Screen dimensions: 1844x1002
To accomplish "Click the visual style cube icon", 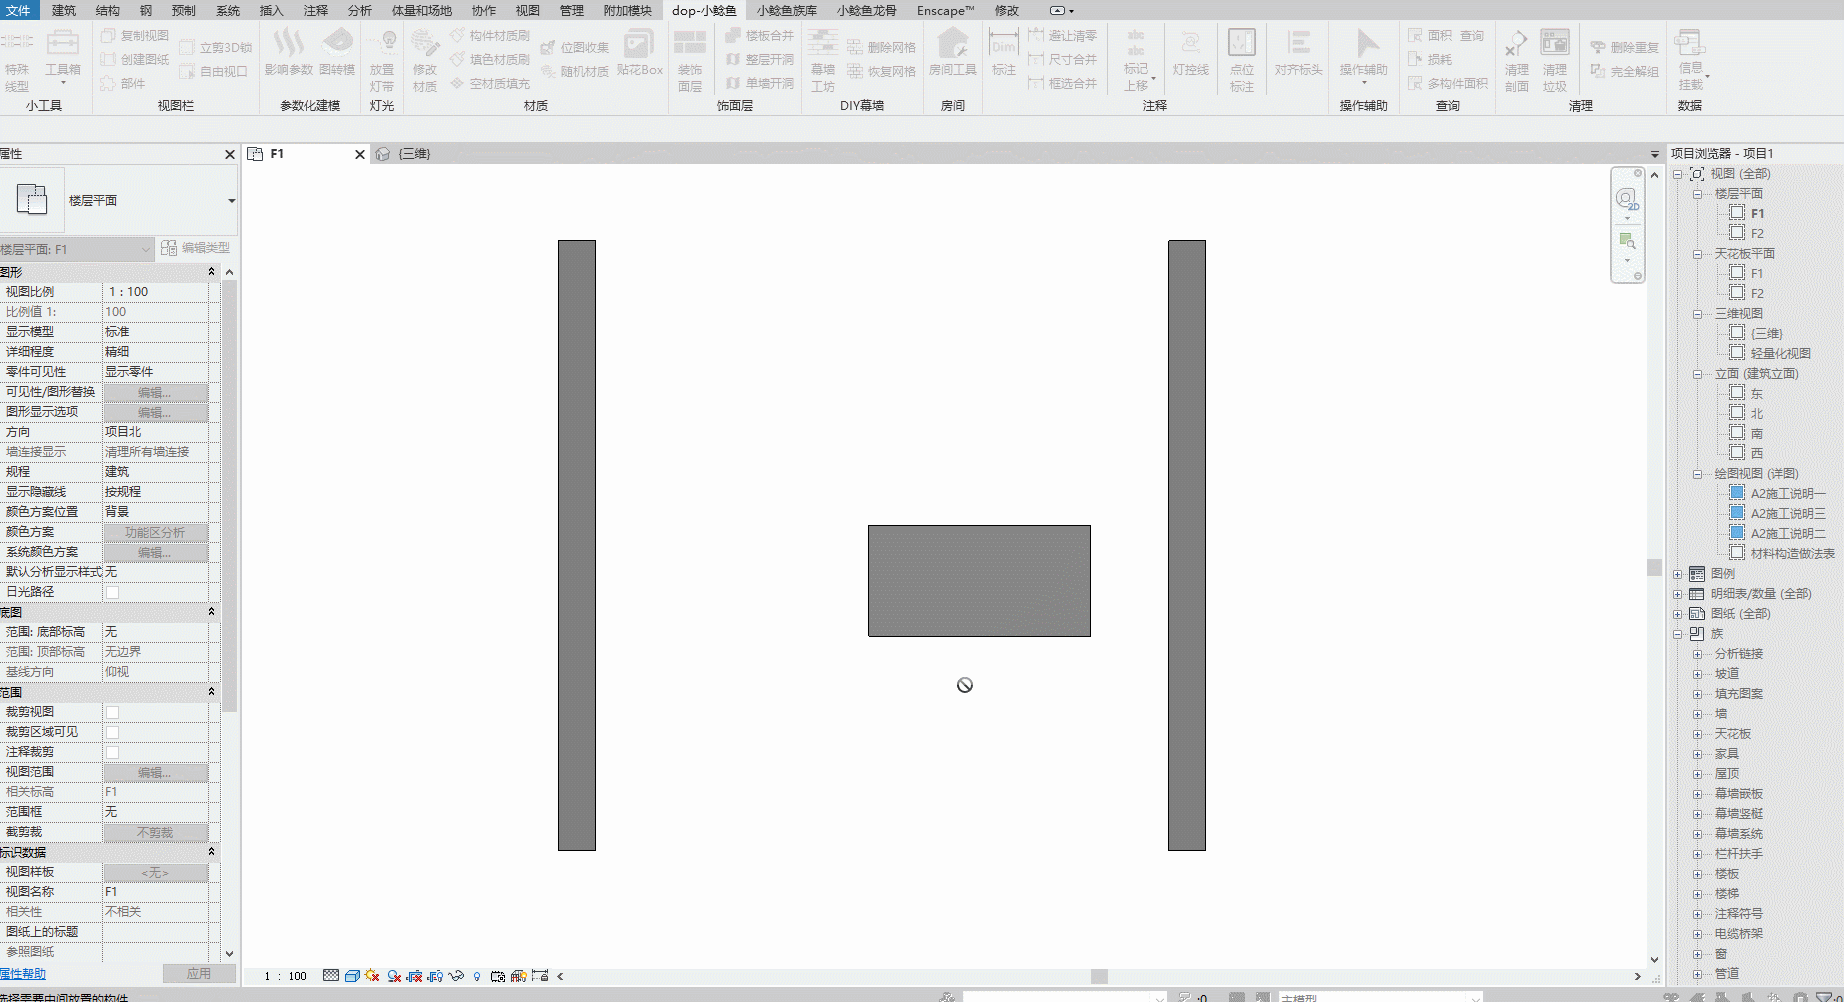I will coord(352,976).
